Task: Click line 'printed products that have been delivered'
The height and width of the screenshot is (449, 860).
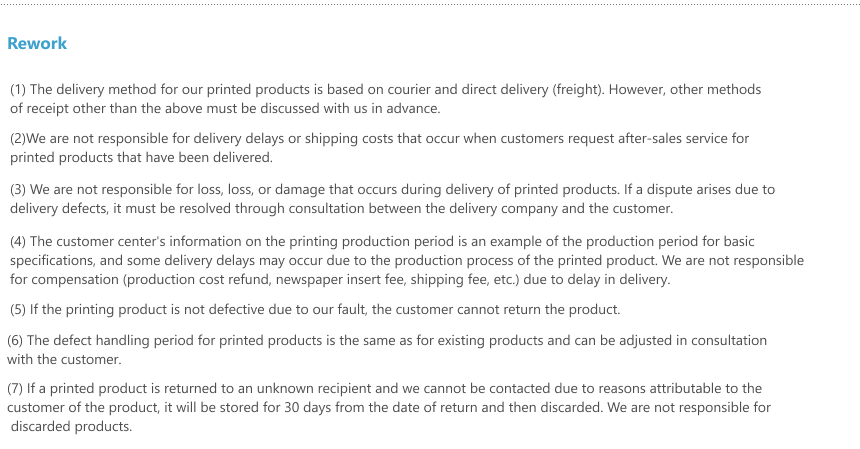Action: [x=141, y=157]
